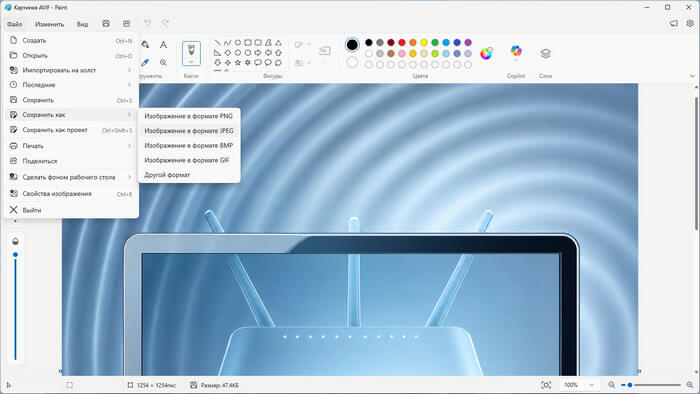
Task: Click the brush size slider handle at left
Action: pos(16,255)
